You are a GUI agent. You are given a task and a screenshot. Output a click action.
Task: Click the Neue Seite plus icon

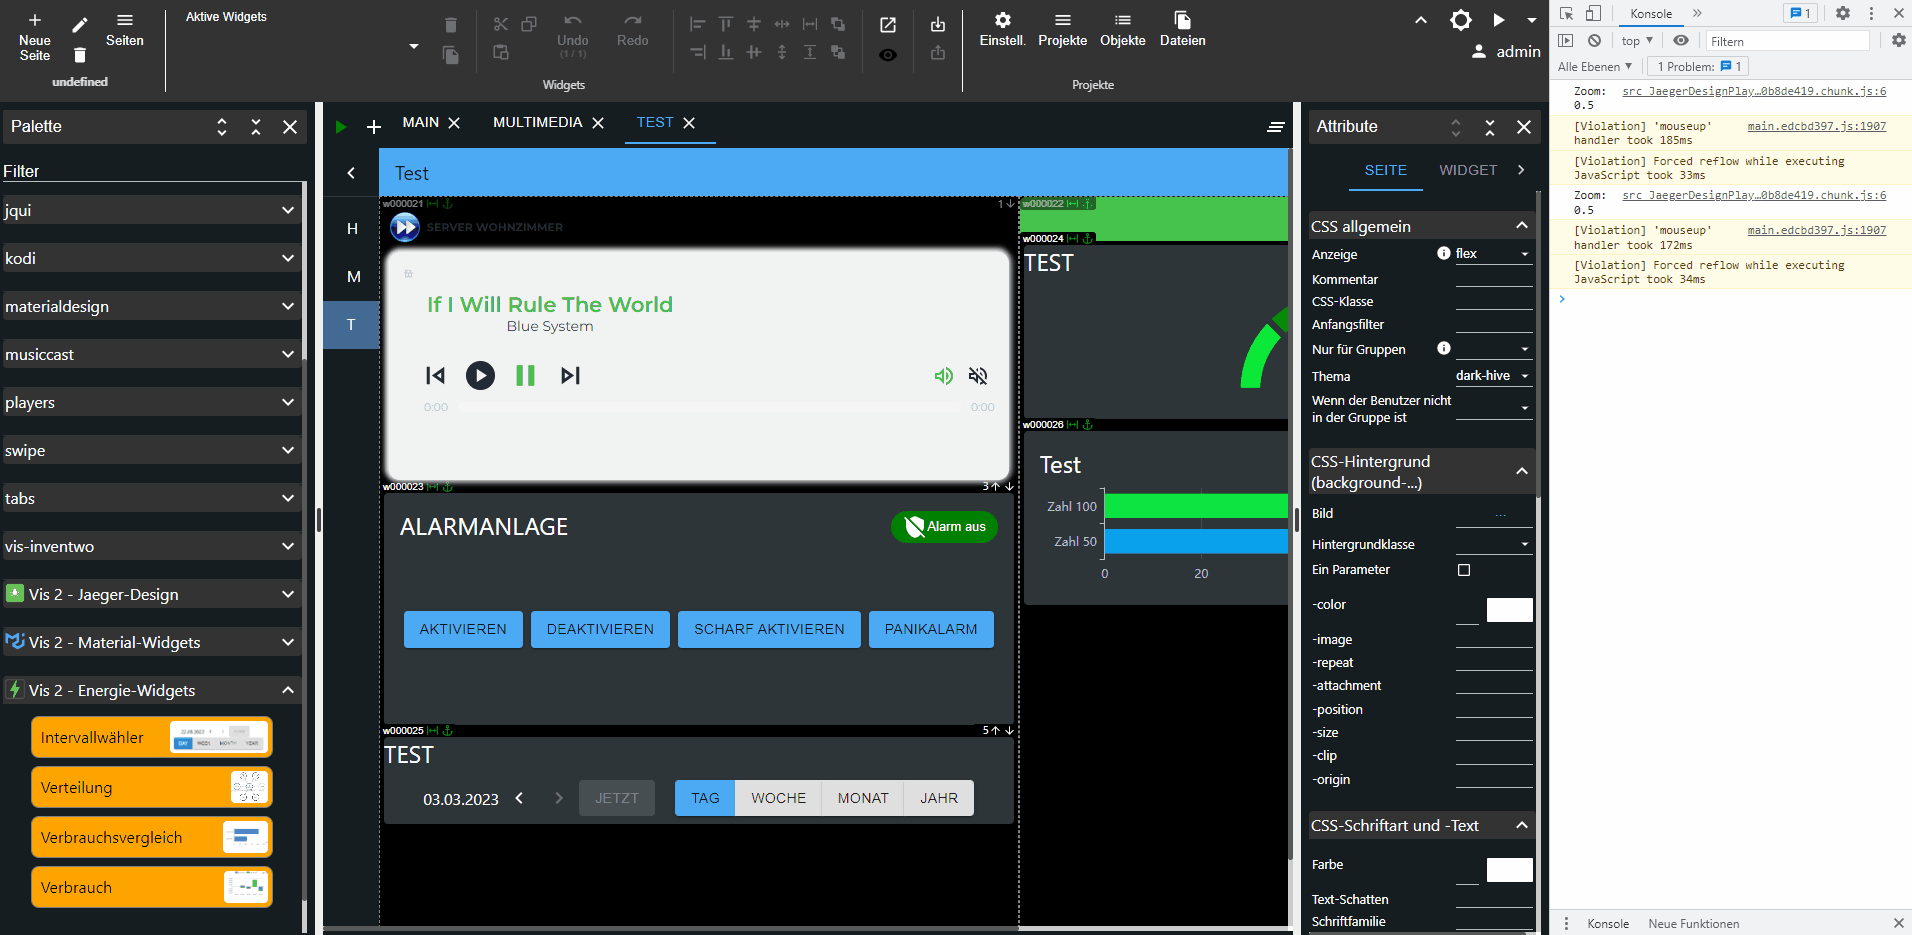[35, 21]
